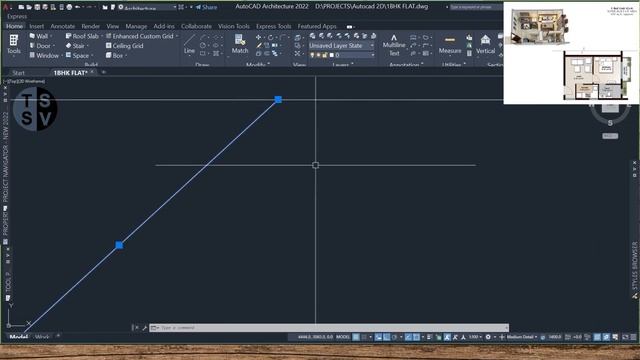Select the Roof Slab tool

coord(82,36)
